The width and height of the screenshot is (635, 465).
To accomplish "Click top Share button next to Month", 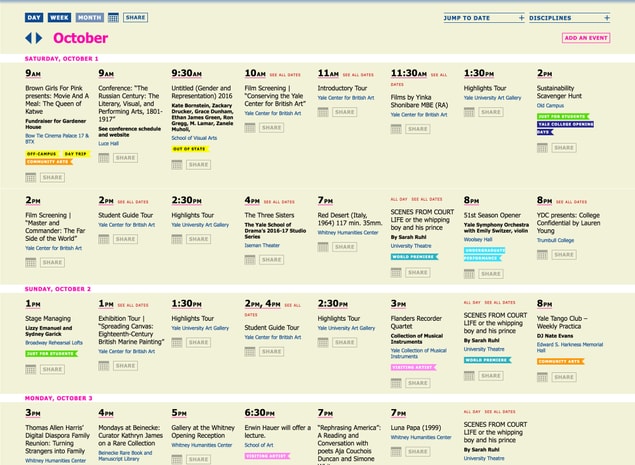I will (x=135, y=18).
